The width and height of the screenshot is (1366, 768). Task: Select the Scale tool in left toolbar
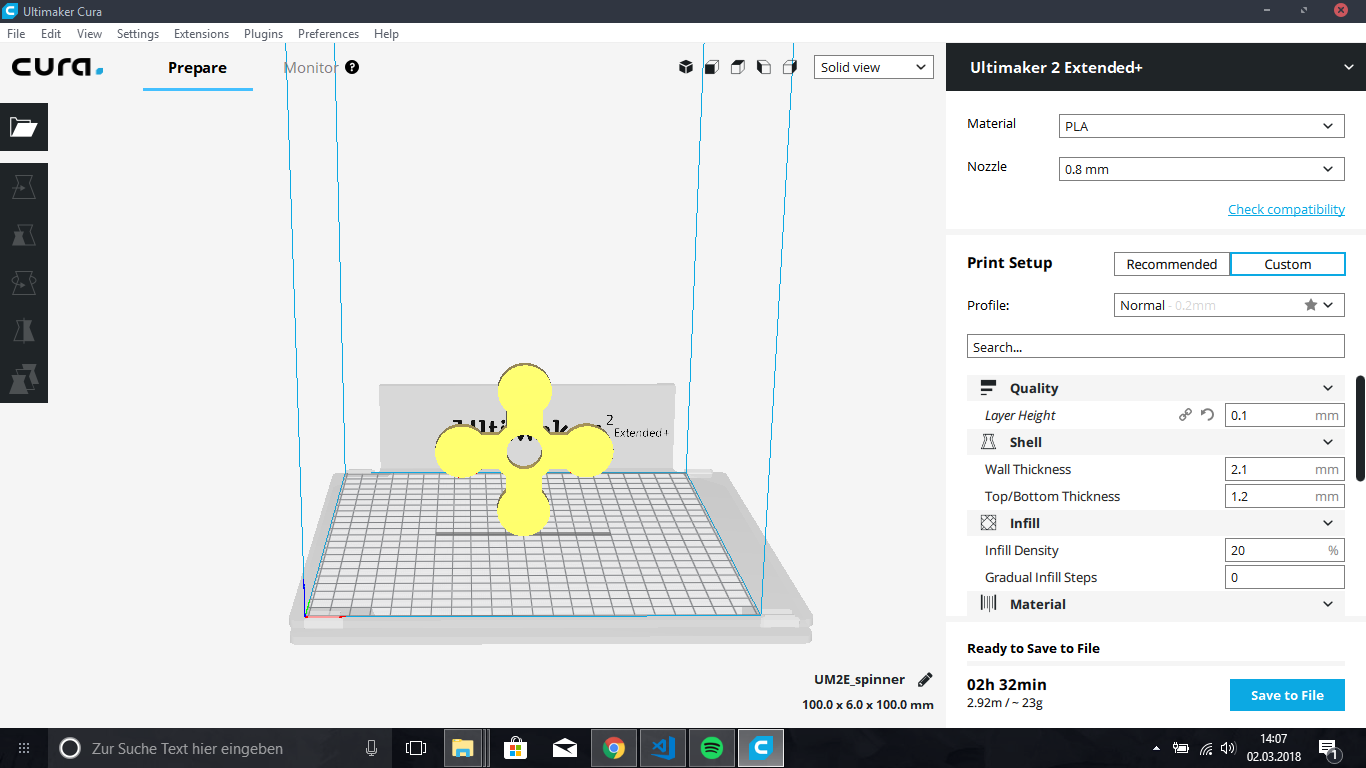click(24, 235)
